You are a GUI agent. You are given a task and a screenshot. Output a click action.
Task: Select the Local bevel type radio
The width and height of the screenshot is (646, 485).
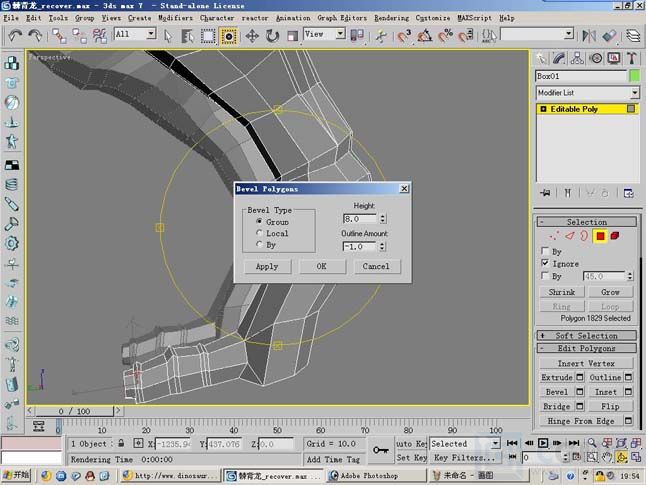[x=260, y=233]
